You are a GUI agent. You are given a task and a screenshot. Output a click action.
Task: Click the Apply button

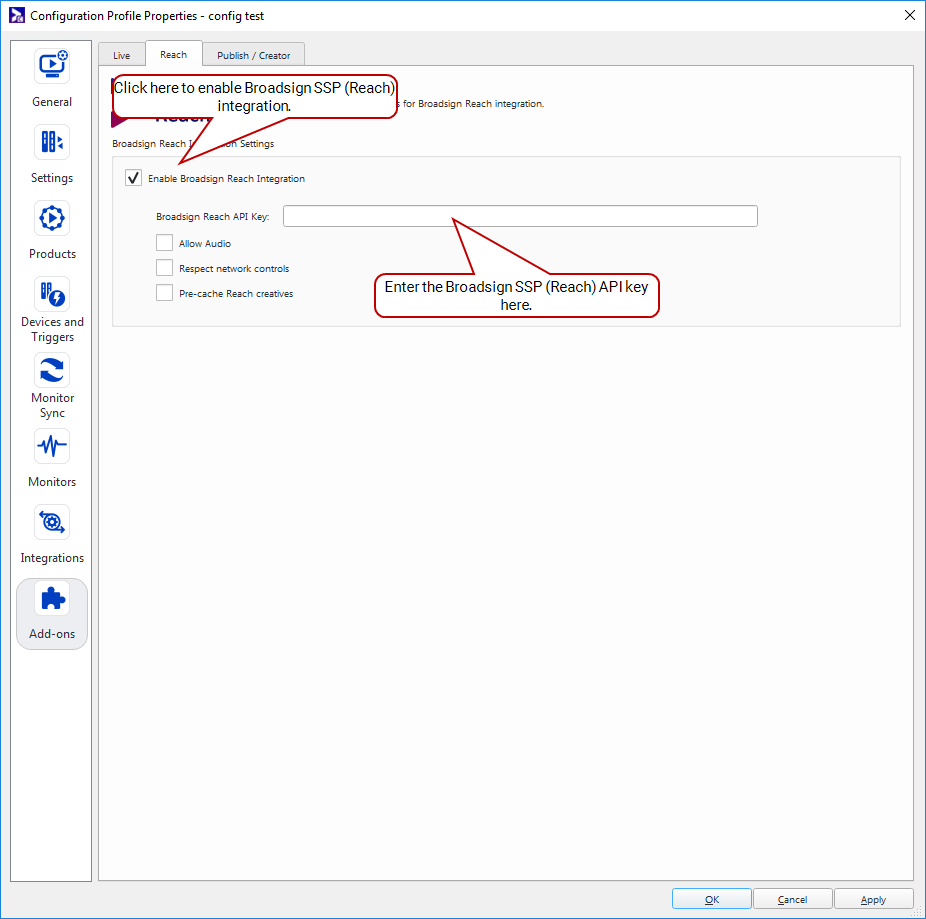point(873,899)
